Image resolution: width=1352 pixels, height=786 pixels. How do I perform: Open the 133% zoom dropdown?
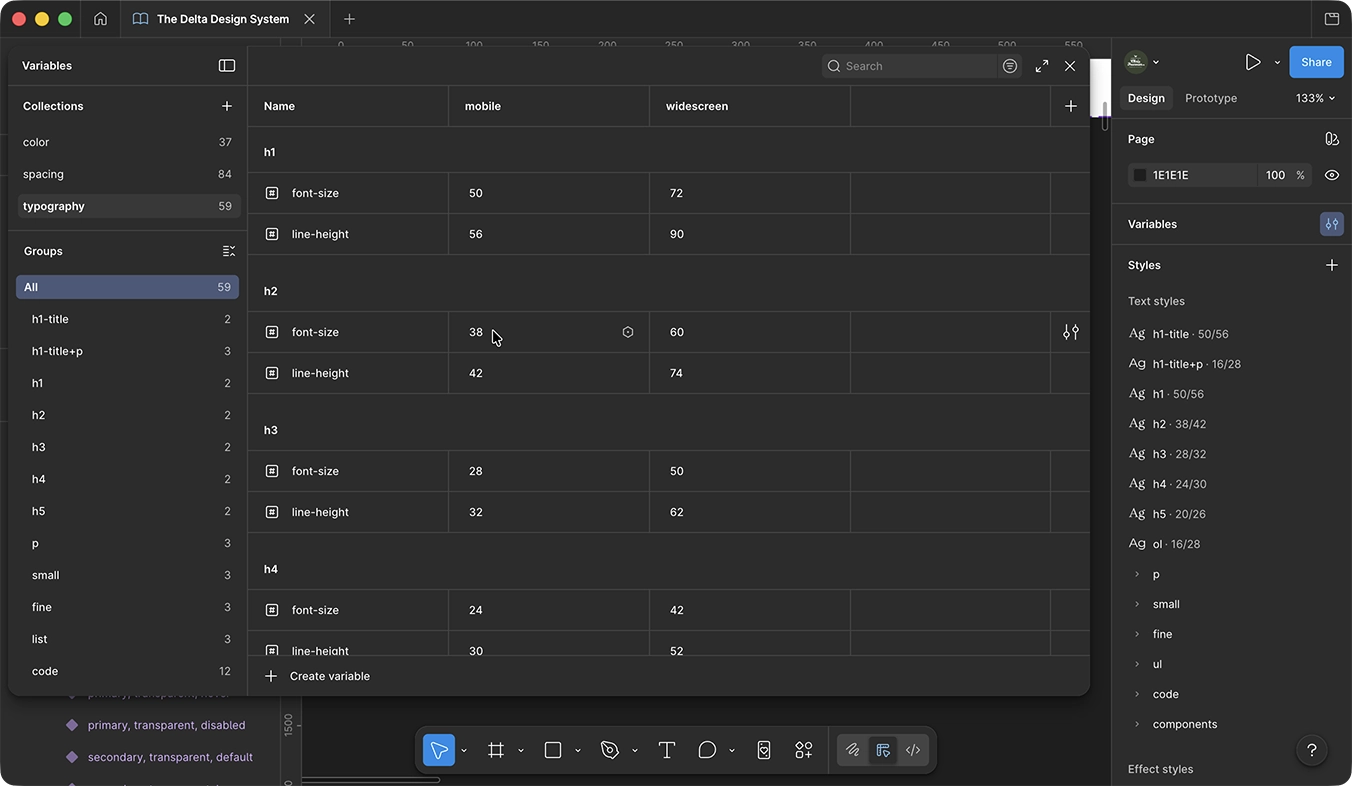(x=1314, y=98)
